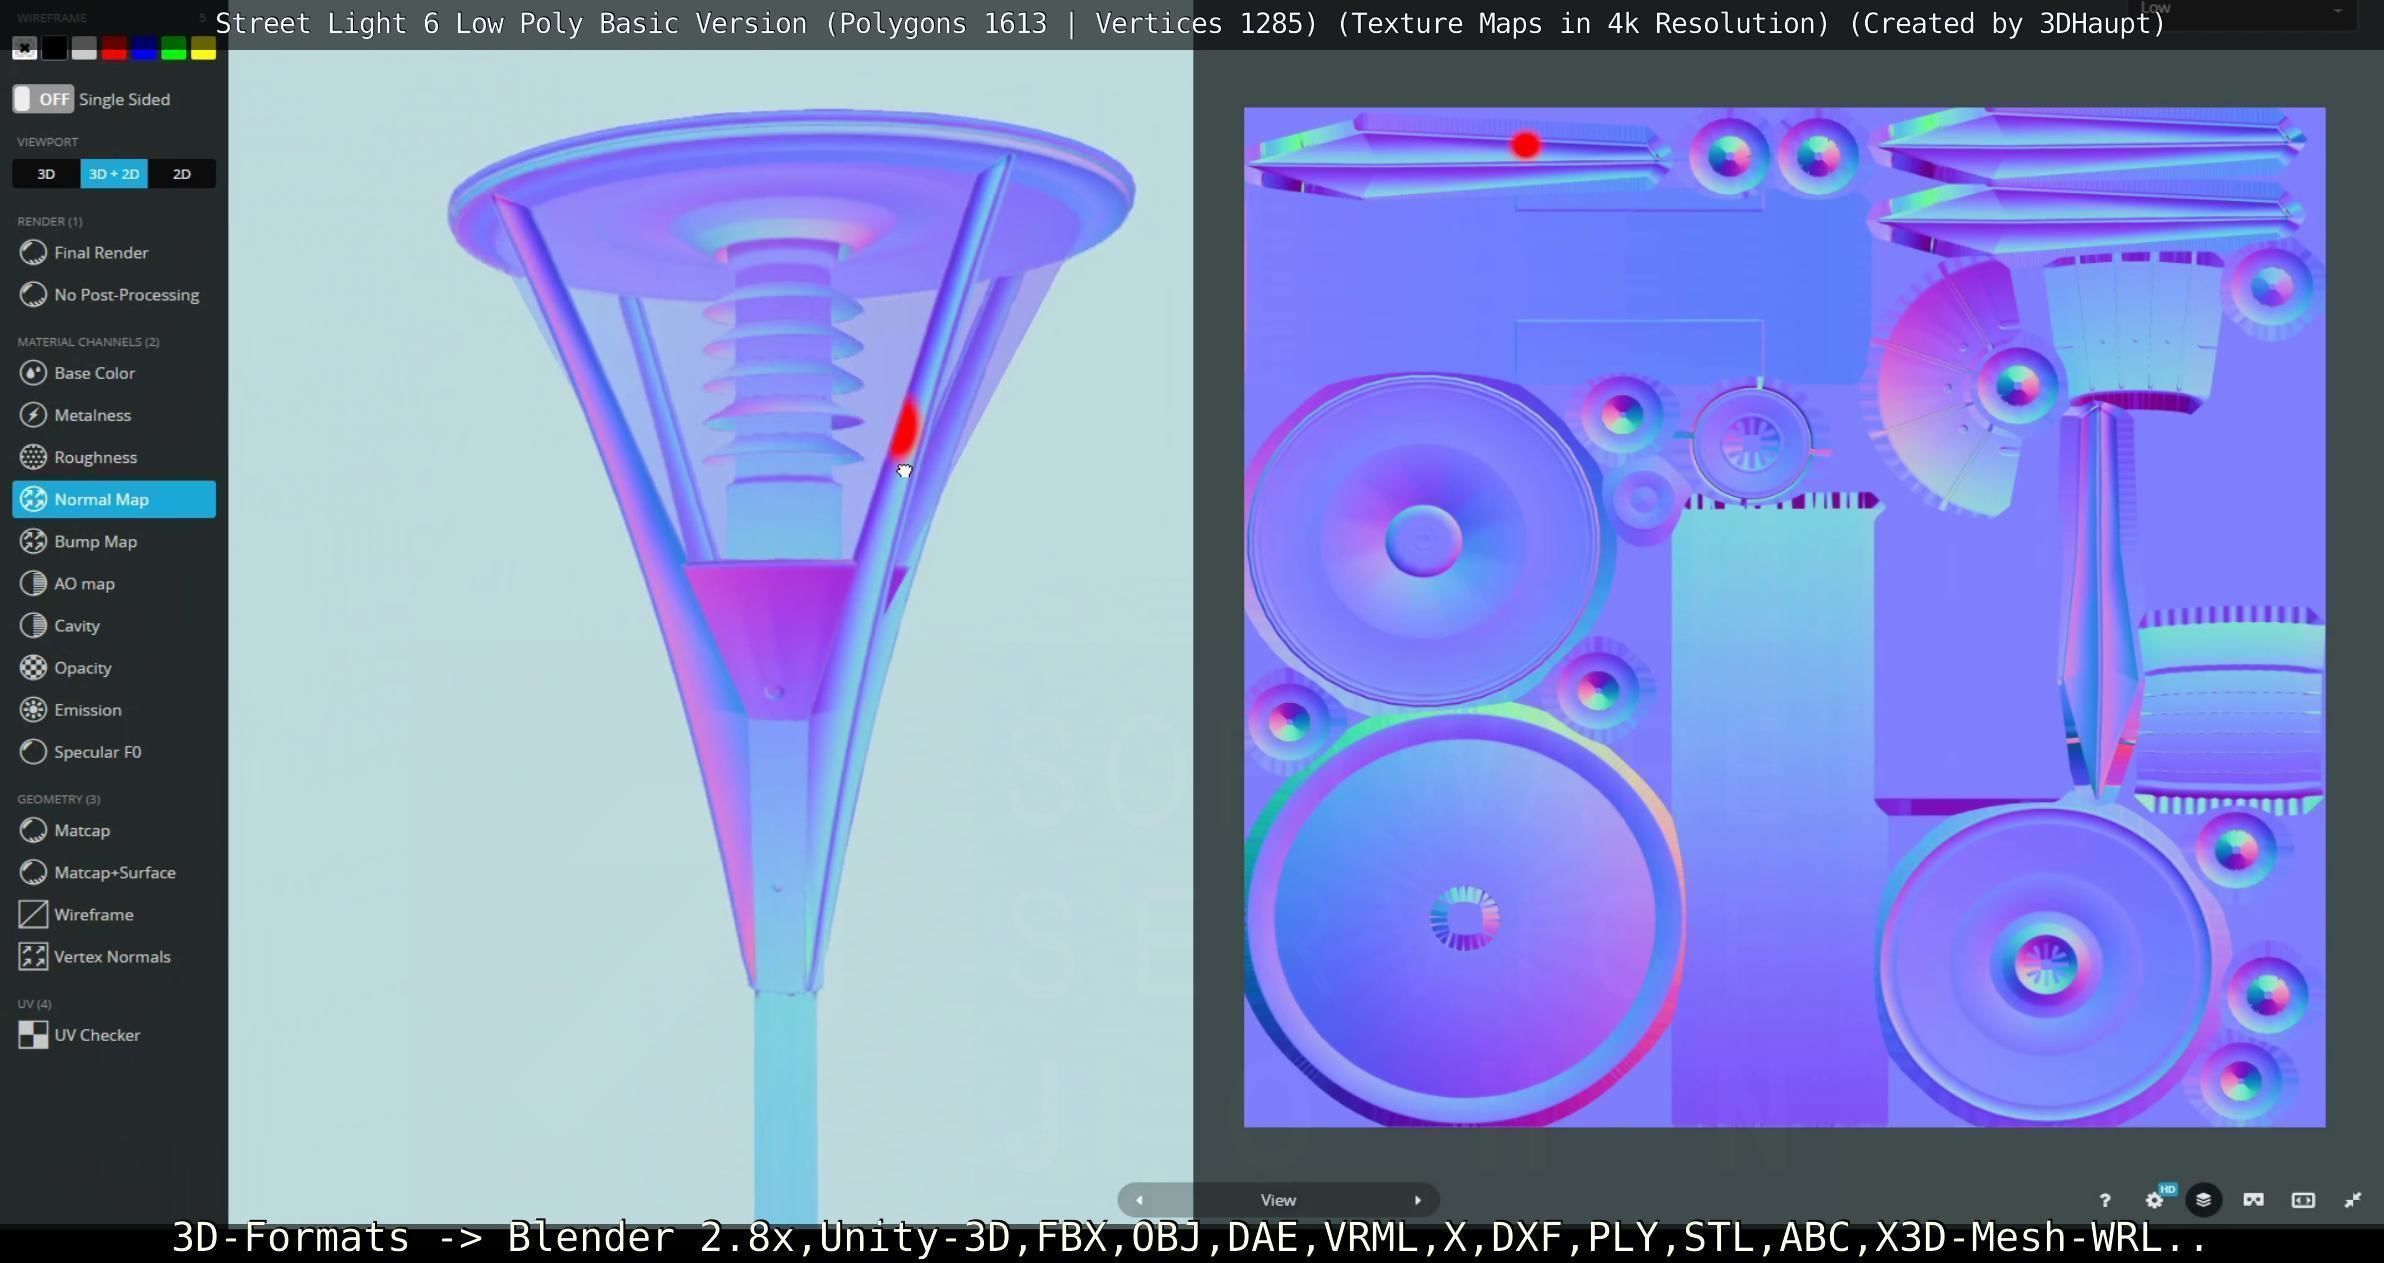Switch viewport to 3D tab
Screen dimensions: 2384x1263
coord(46,174)
